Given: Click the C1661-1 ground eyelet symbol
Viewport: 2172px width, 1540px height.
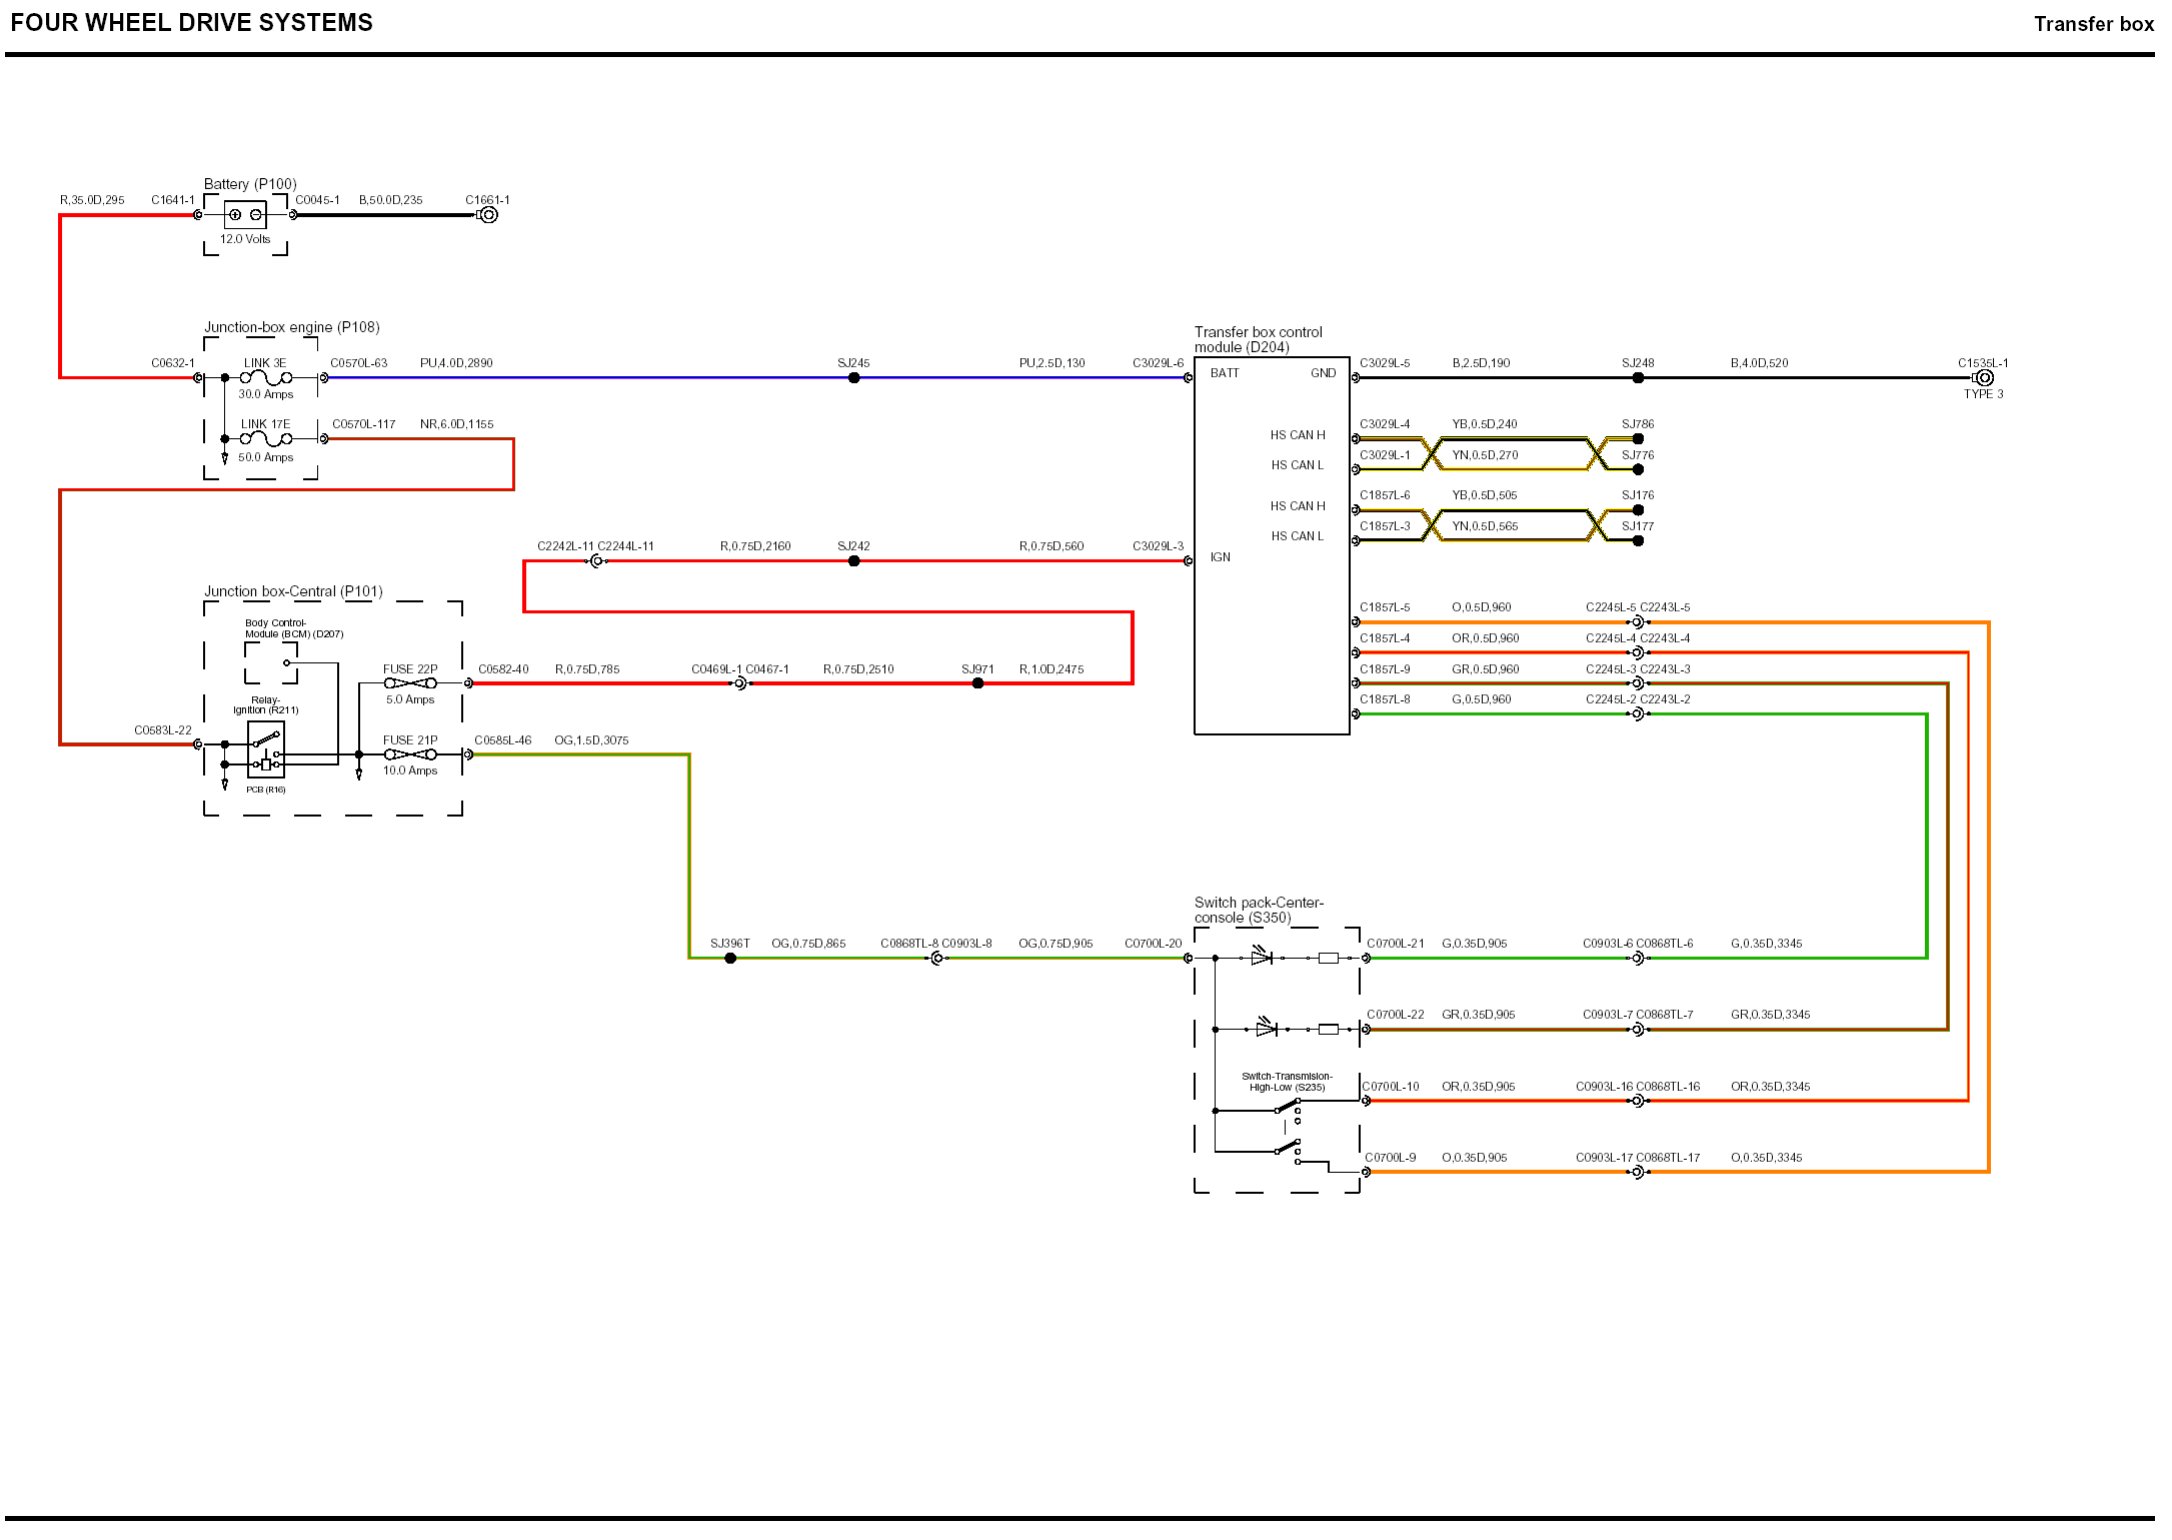Looking at the screenshot, I should 488,215.
